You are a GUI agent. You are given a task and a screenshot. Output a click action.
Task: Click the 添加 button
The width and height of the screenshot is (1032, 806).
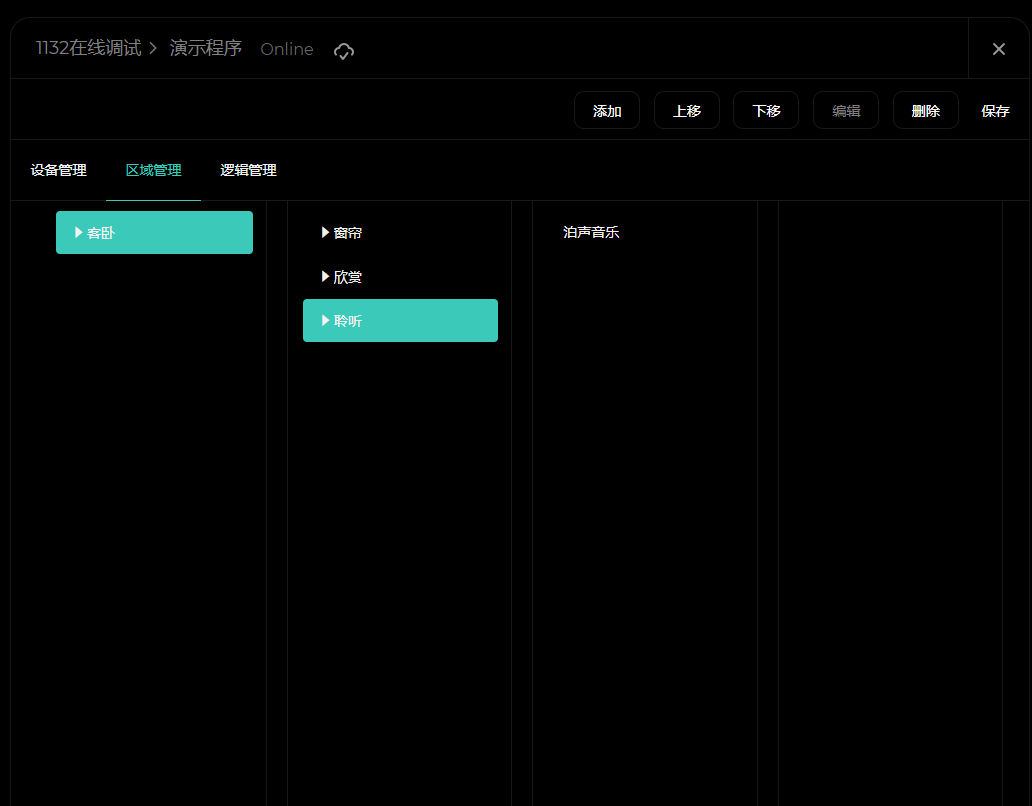(607, 111)
